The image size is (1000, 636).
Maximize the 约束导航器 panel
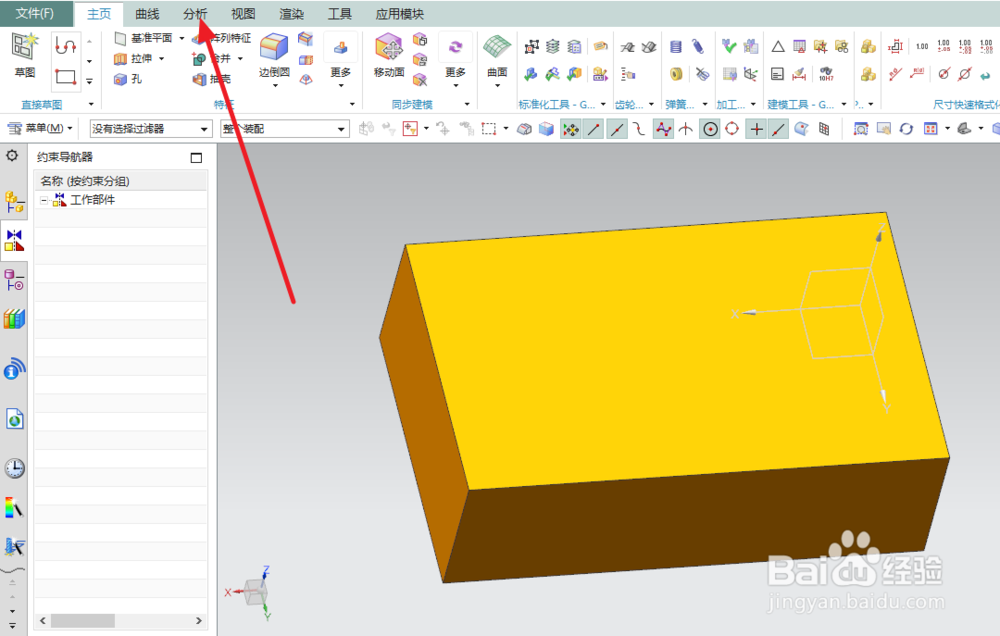click(x=196, y=158)
